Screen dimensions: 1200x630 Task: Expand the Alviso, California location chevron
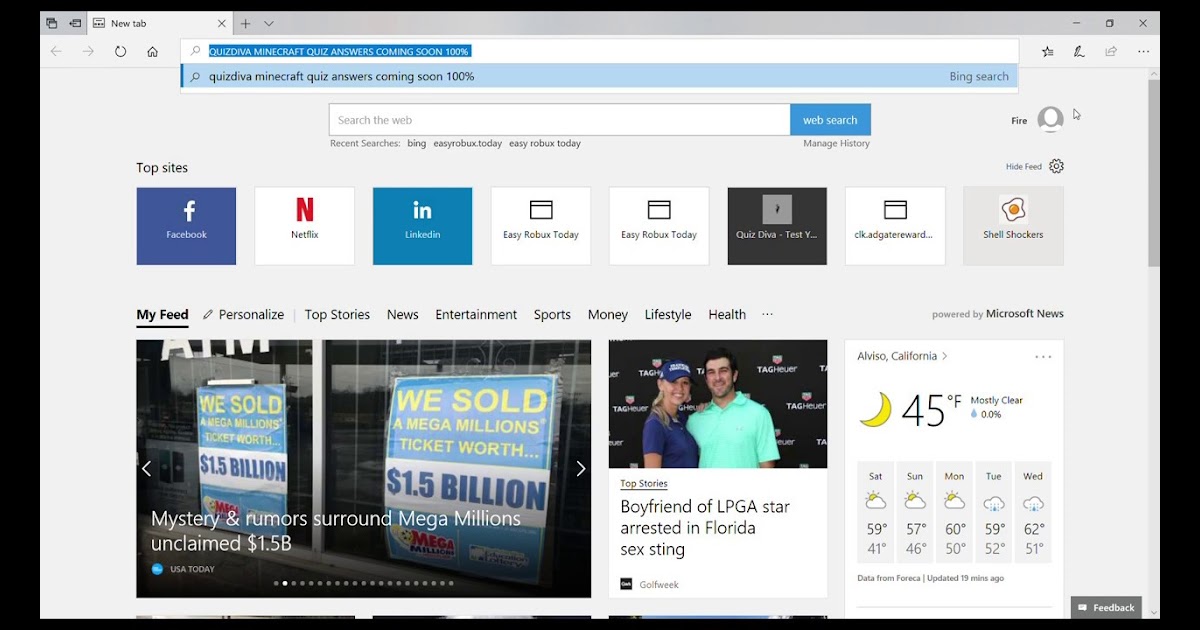944,356
